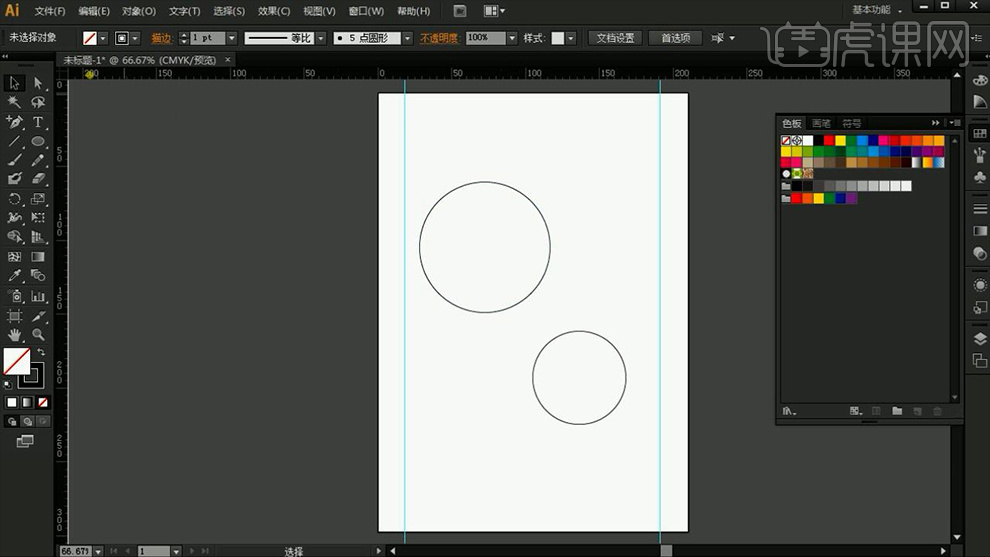Image resolution: width=990 pixels, height=557 pixels.
Task: Switch to the 画笔 panel tab
Action: tap(821, 123)
